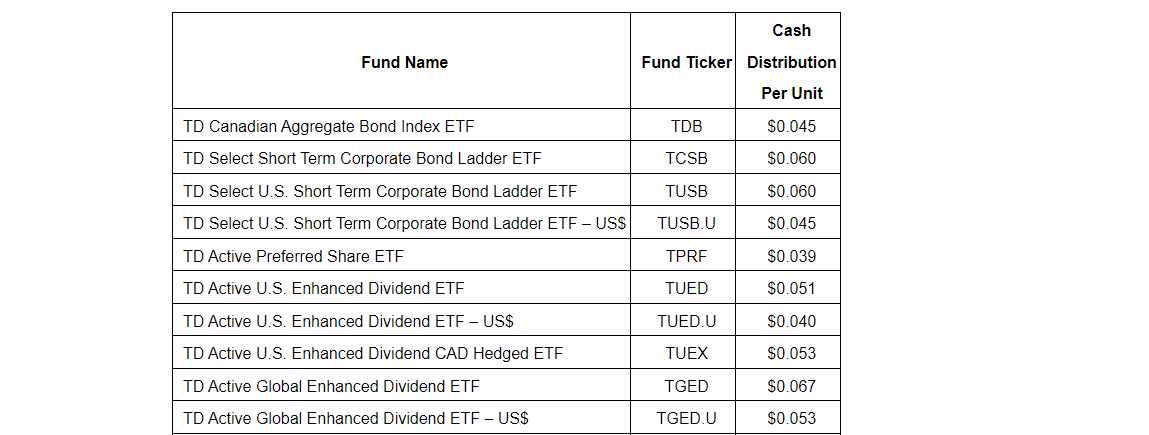Click the Fund Ticker column header

click(686, 62)
